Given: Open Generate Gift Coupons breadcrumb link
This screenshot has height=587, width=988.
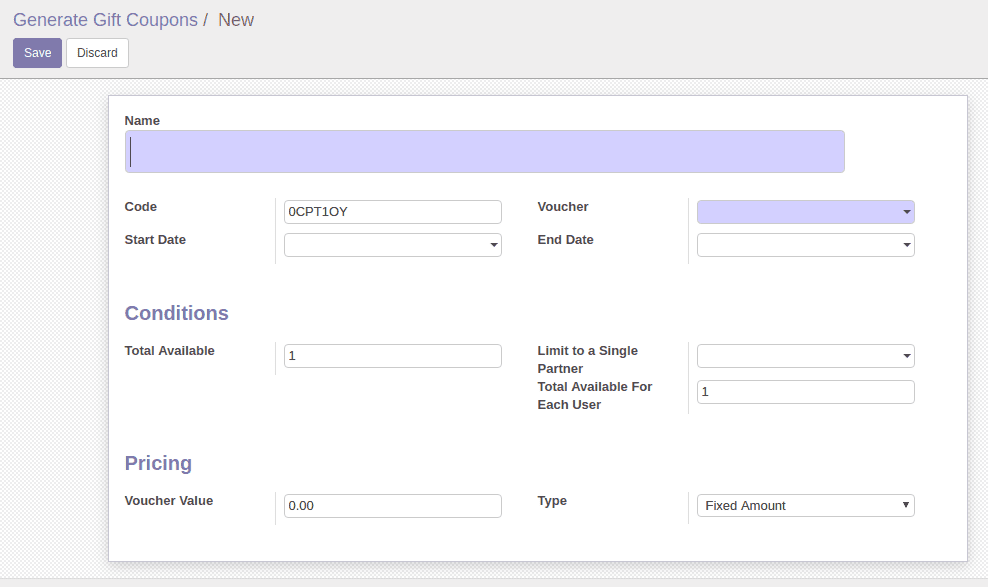Looking at the screenshot, I should [105, 20].
